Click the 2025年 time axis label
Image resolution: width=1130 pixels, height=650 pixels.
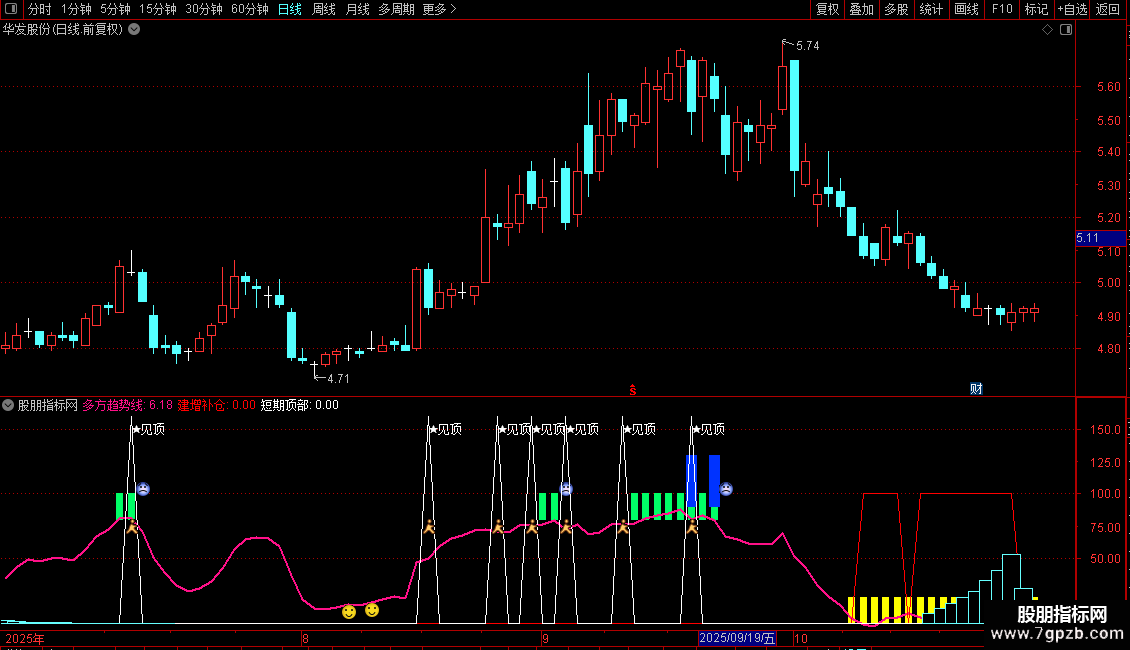25,638
